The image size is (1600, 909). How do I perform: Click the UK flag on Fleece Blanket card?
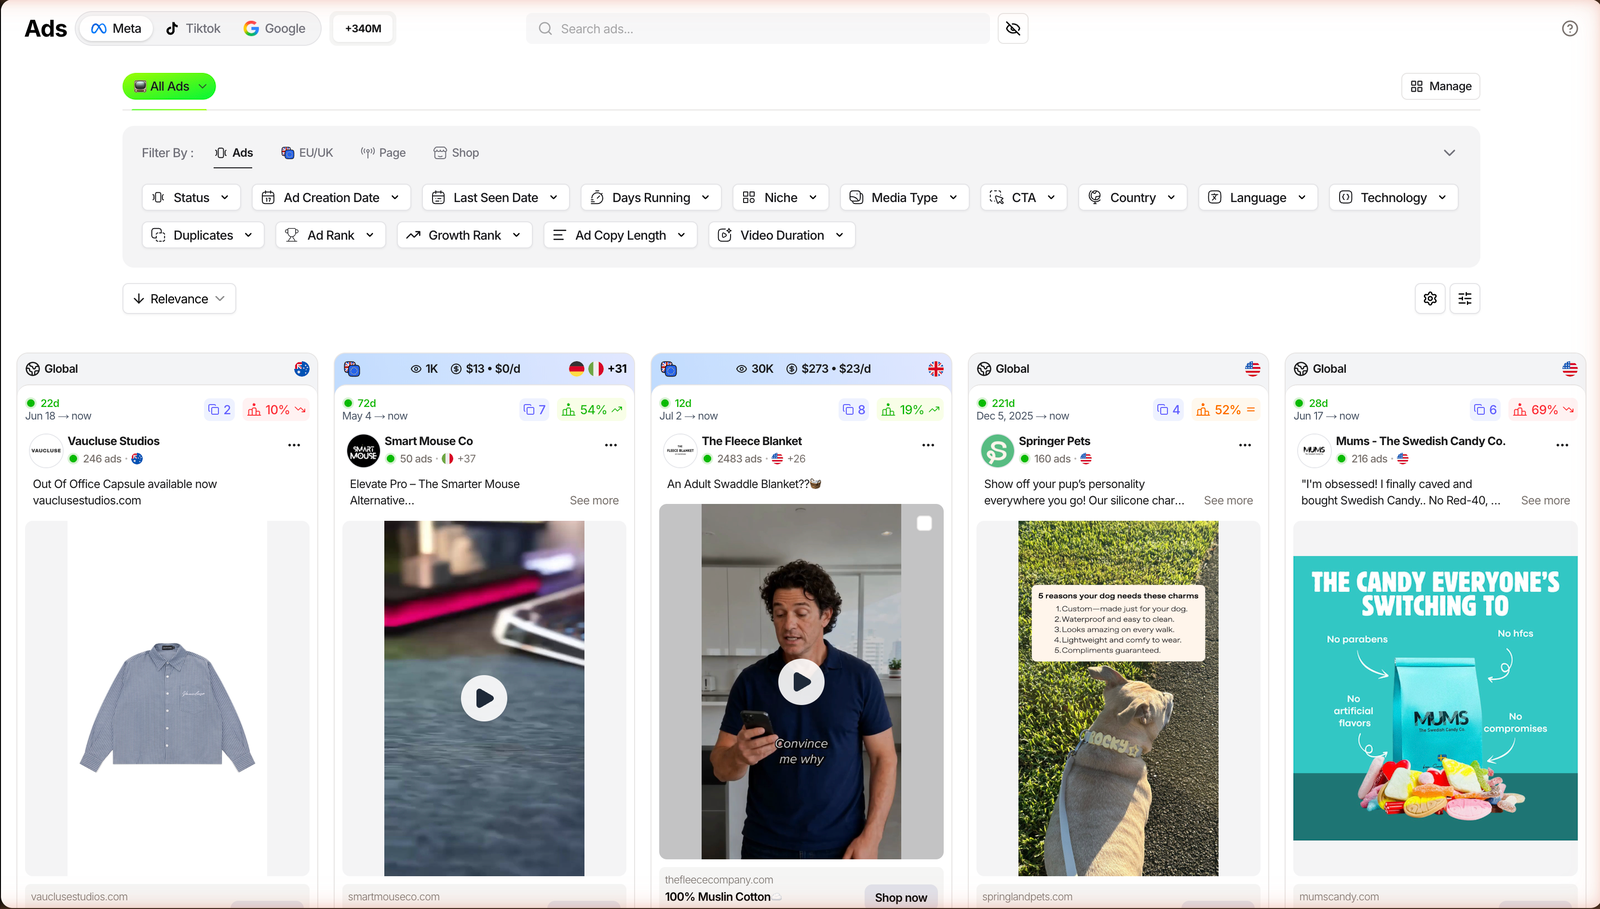936,369
